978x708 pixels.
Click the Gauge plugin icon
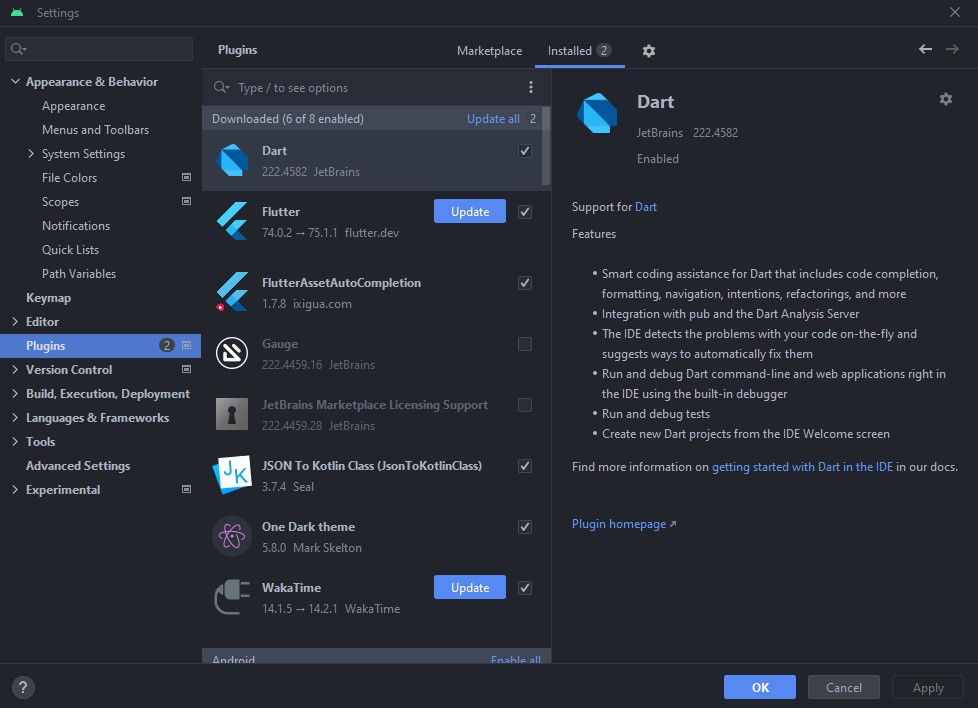click(232, 353)
